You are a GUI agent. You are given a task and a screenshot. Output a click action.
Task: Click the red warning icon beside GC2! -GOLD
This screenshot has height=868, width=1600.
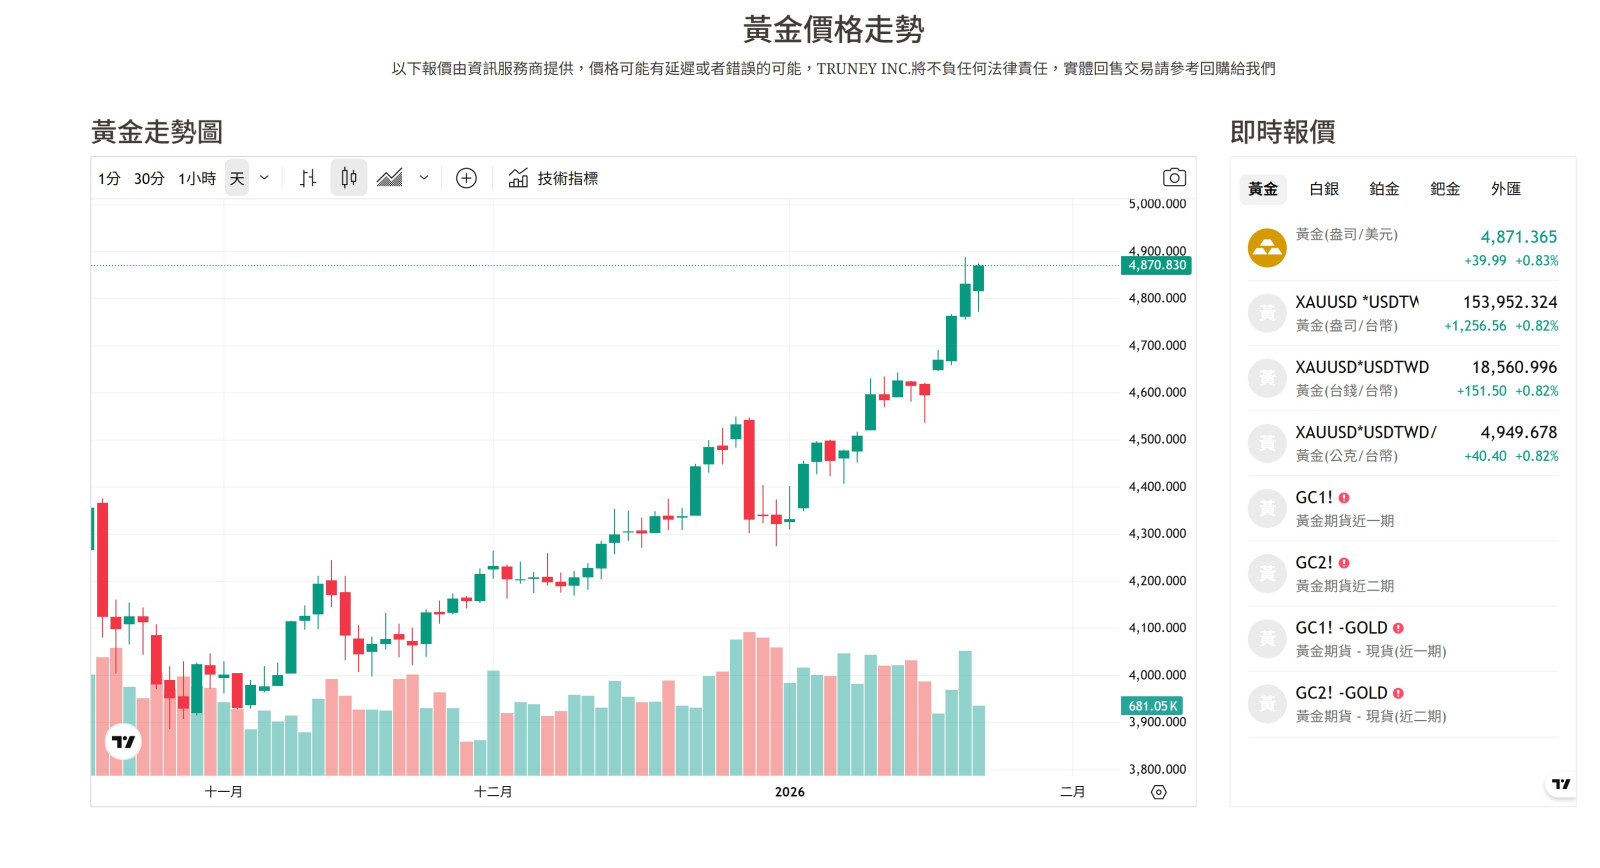[x=1398, y=693]
